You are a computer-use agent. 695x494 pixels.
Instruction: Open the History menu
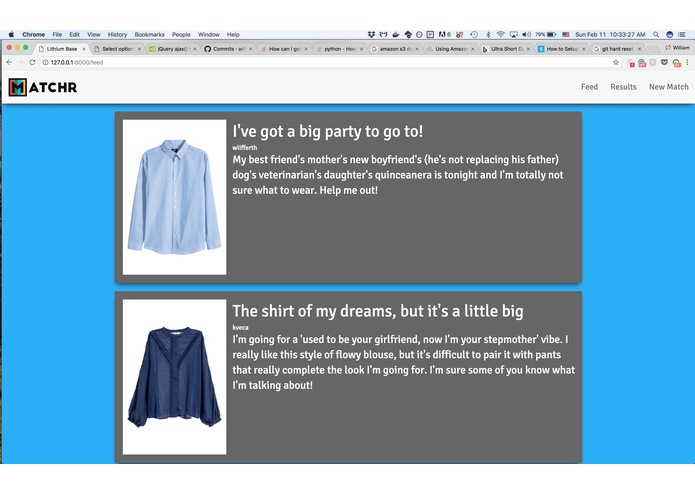click(117, 35)
